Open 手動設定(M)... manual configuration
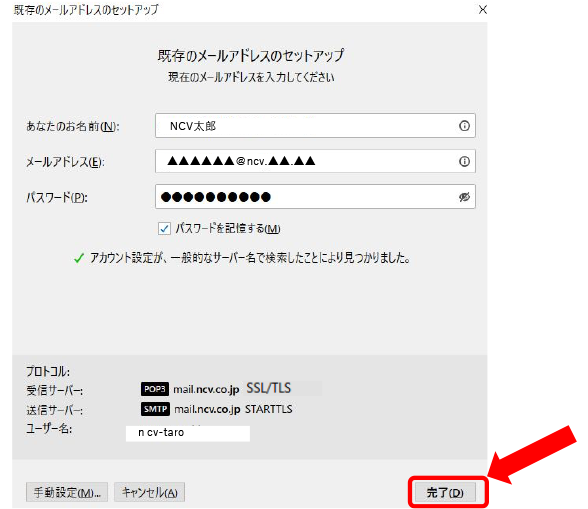Viewport: 588px width, 509px height. pos(67,492)
